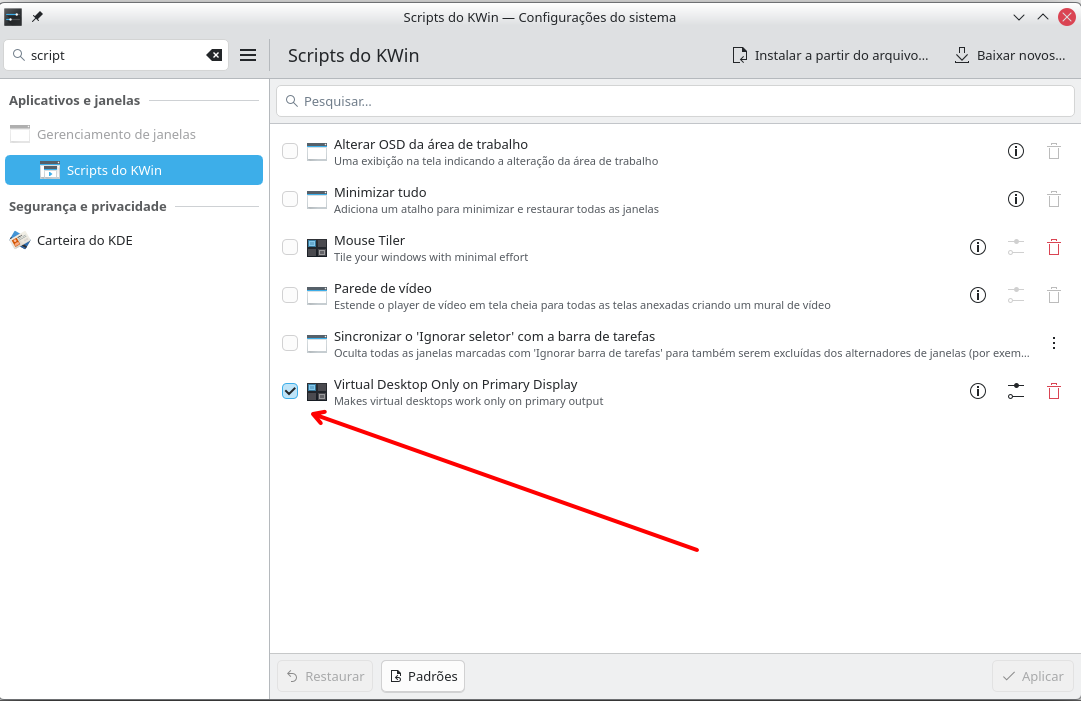This screenshot has width=1081, height=701.
Task: Click Baixar novos button
Action: tap(1009, 55)
